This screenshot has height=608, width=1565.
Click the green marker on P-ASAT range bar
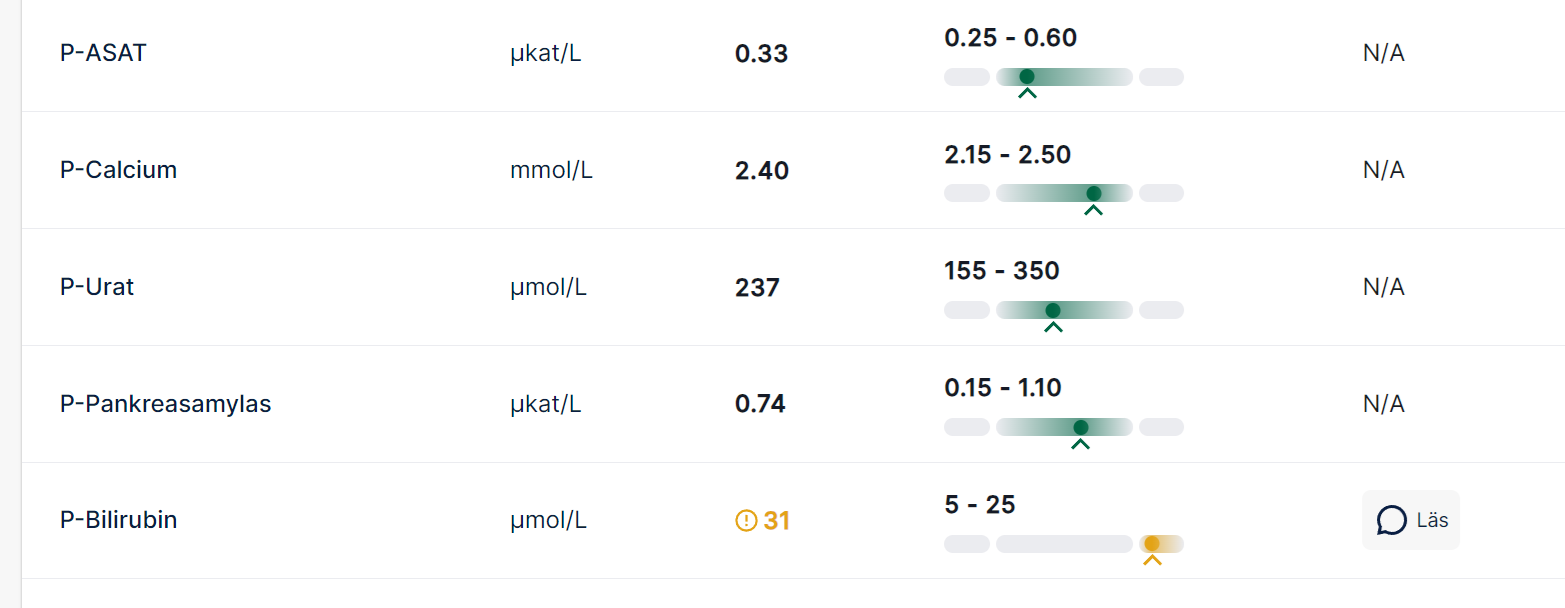pos(1027,77)
